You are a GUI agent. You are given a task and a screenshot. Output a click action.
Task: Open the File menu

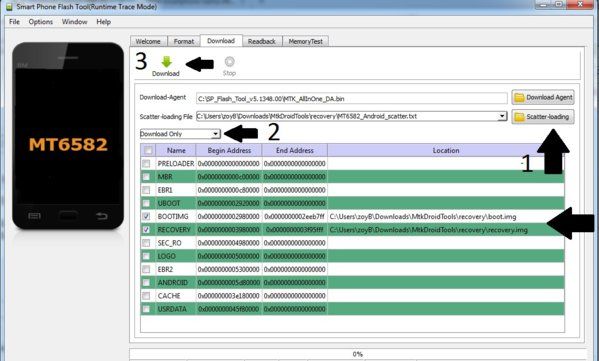click(15, 22)
